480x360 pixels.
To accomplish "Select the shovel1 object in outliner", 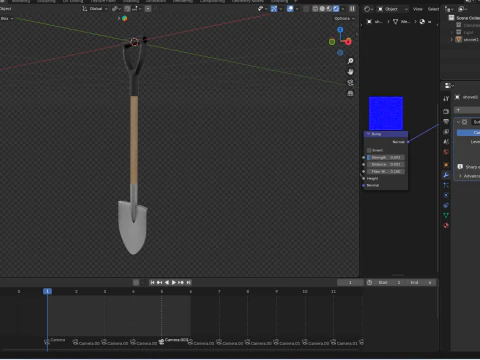I will tap(470, 40).
